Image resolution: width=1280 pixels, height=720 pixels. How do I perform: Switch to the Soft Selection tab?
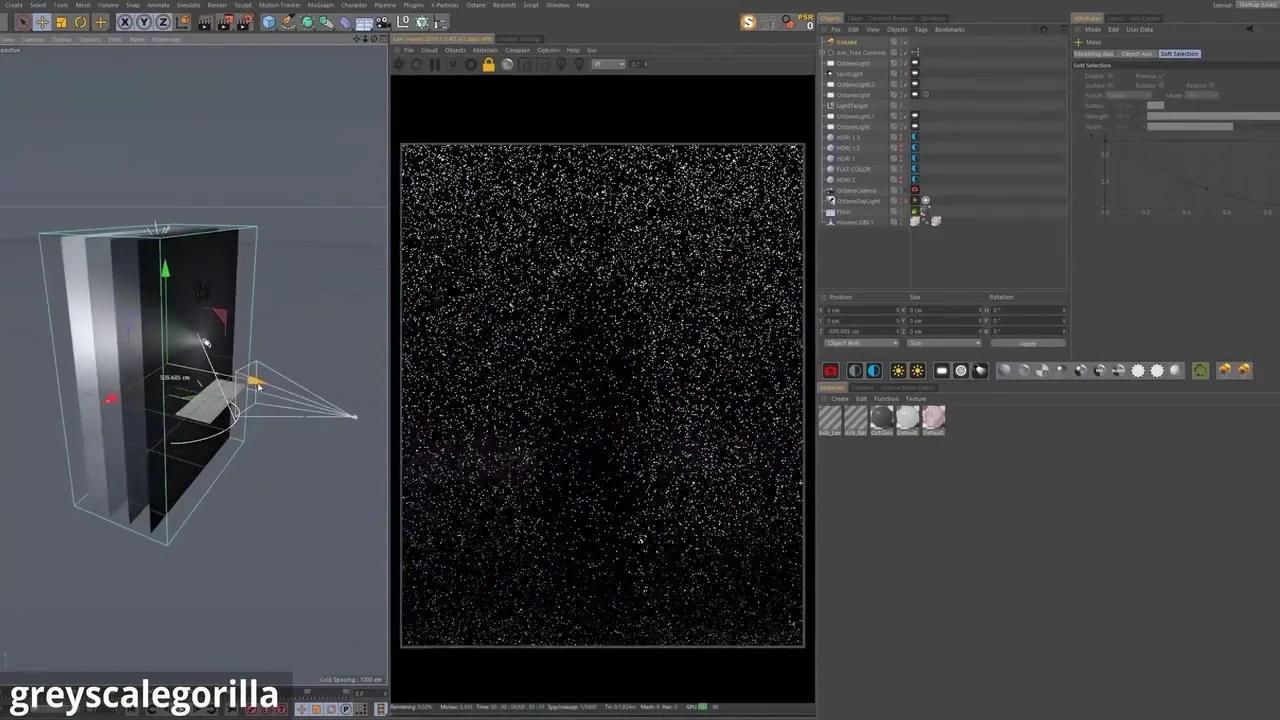click(x=1179, y=54)
